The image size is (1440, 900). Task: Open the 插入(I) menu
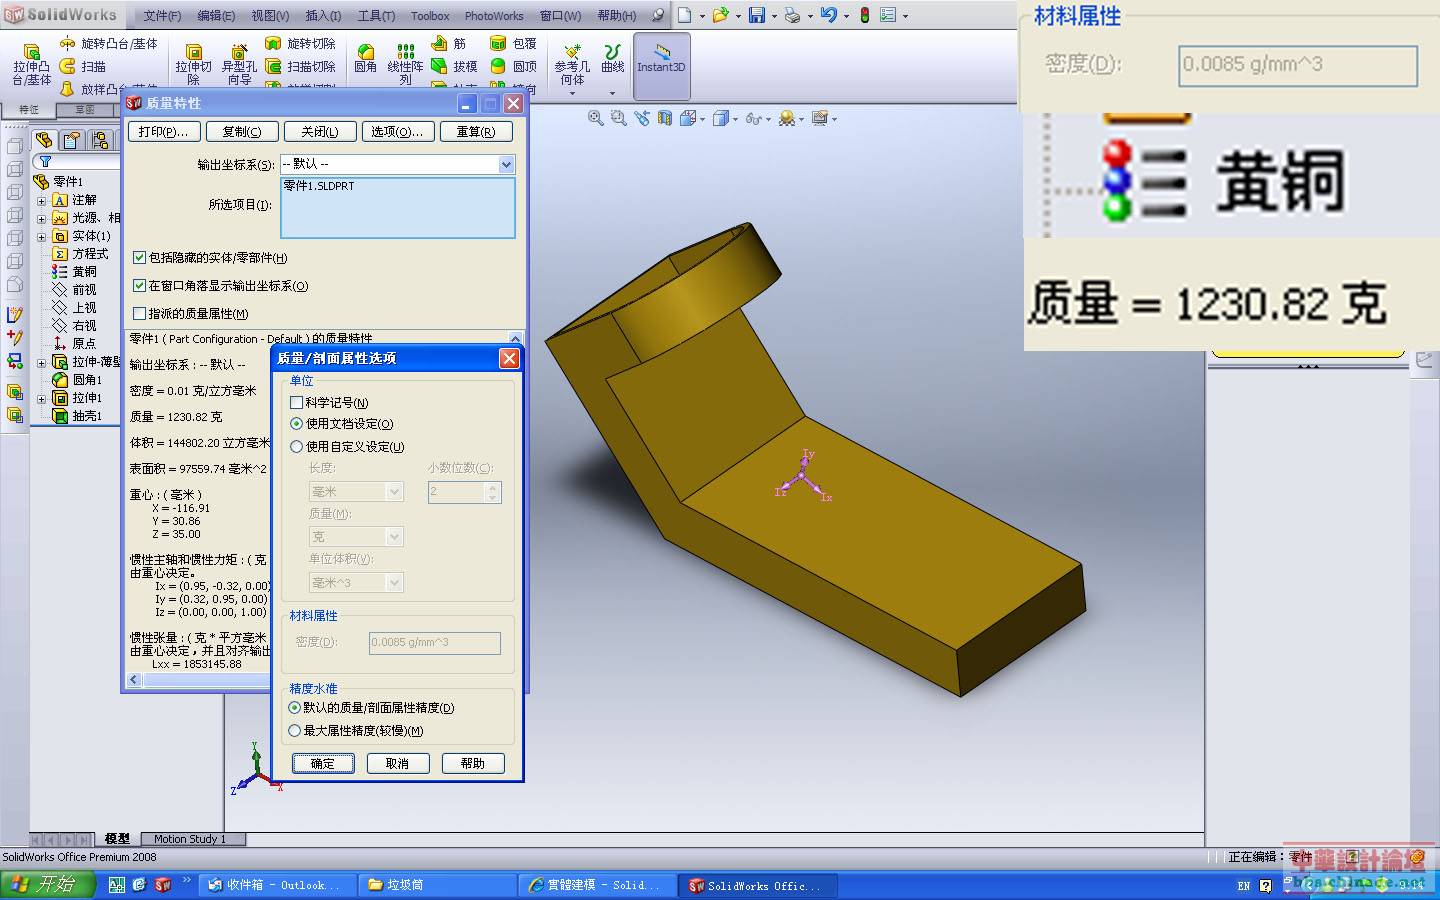322,16
